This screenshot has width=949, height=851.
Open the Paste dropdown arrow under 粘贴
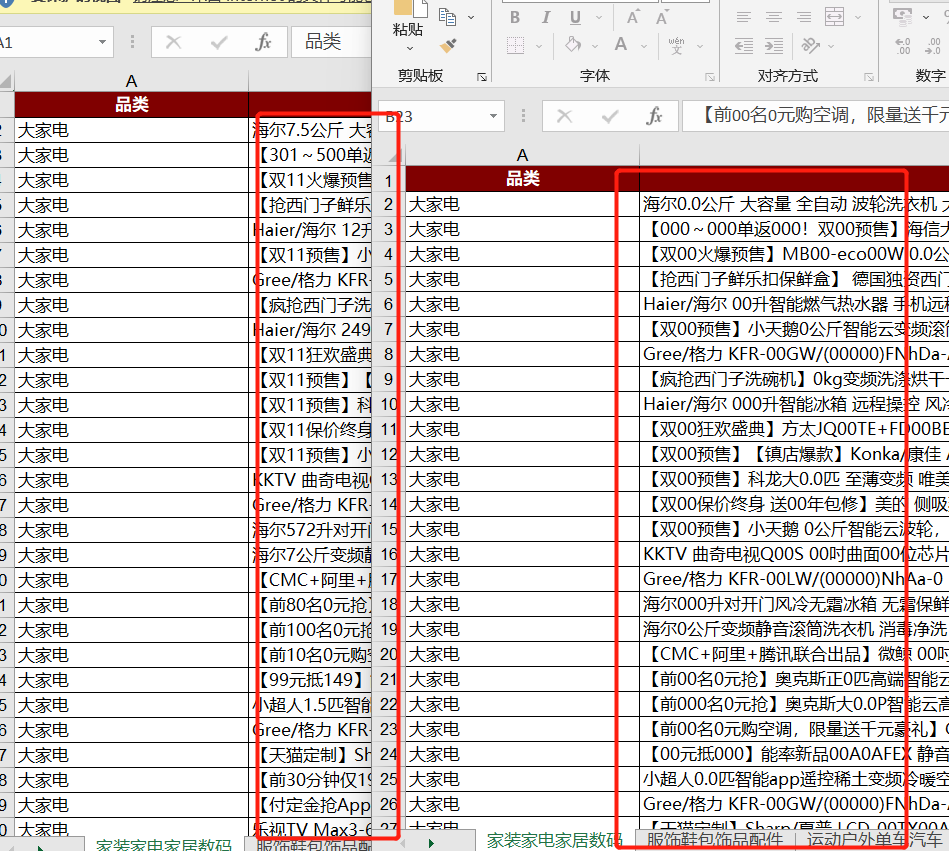(x=409, y=48)
